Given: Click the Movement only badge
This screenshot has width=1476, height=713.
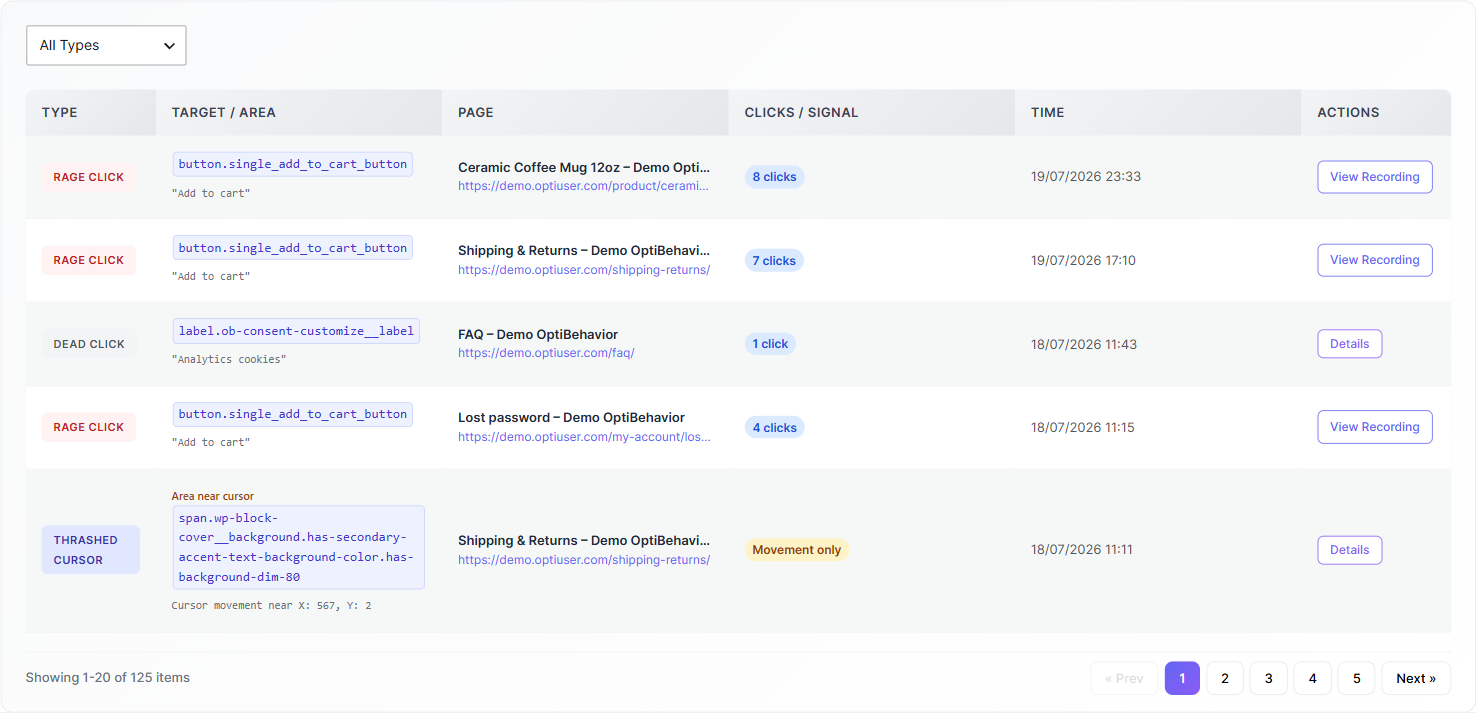Looking at the screenshot, I should [x=797, y=550].
